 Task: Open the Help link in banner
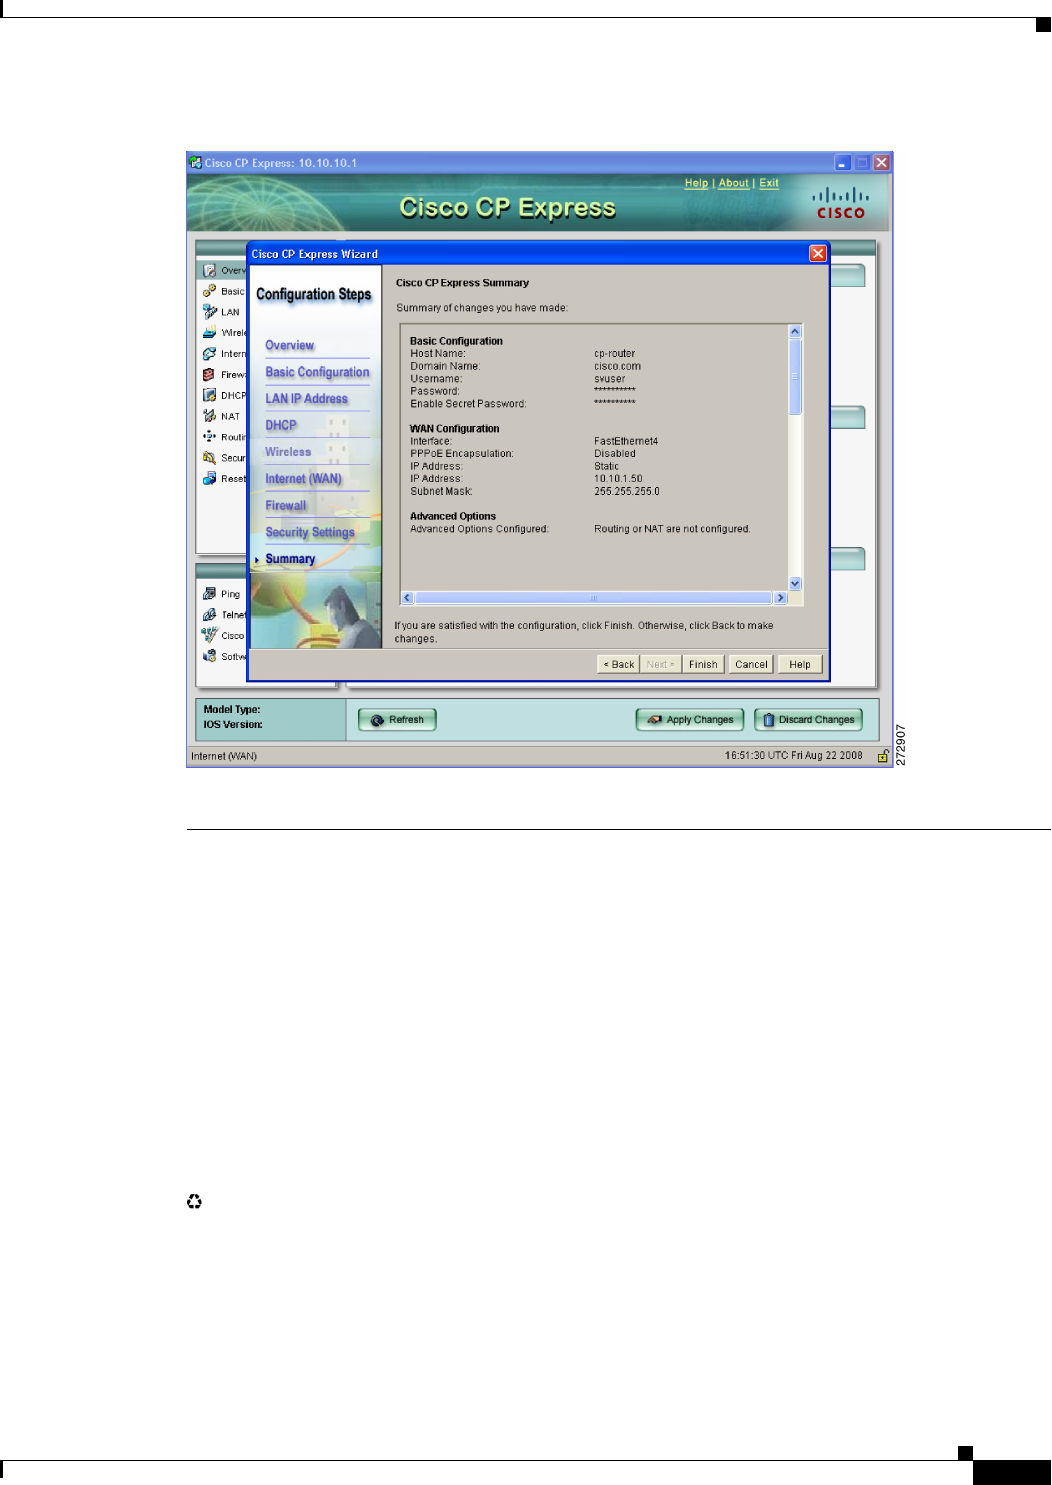(x=696, y=184)
